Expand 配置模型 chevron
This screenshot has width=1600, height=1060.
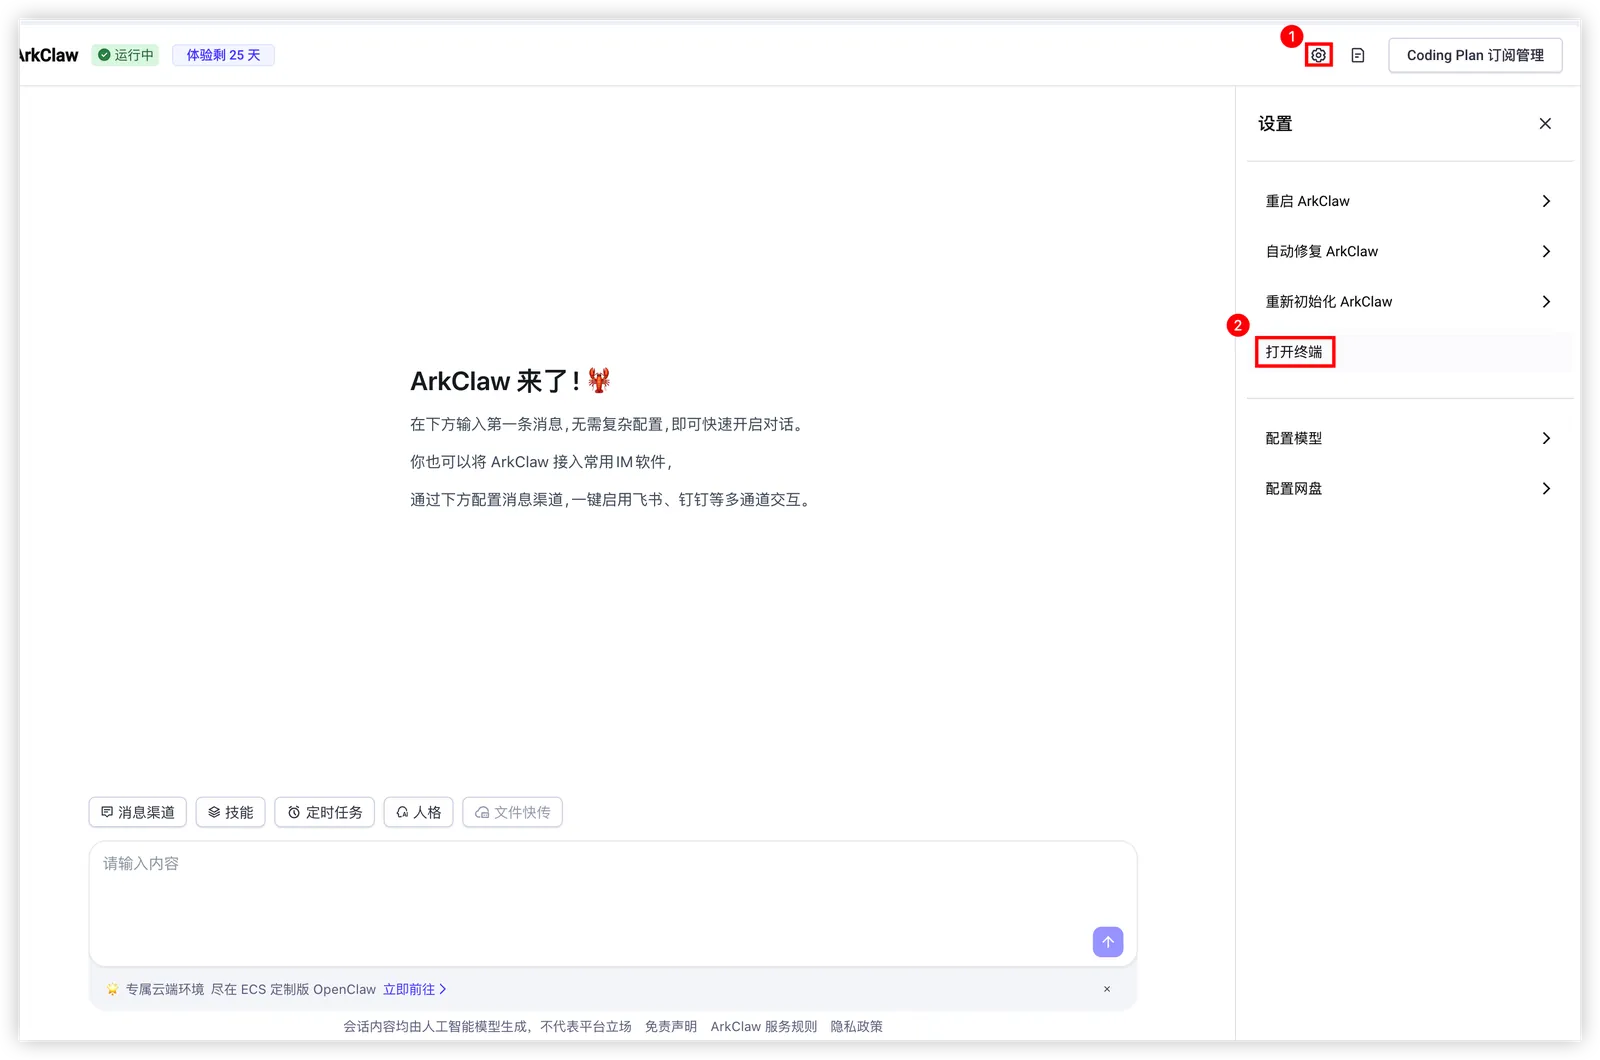[1546, 438]
